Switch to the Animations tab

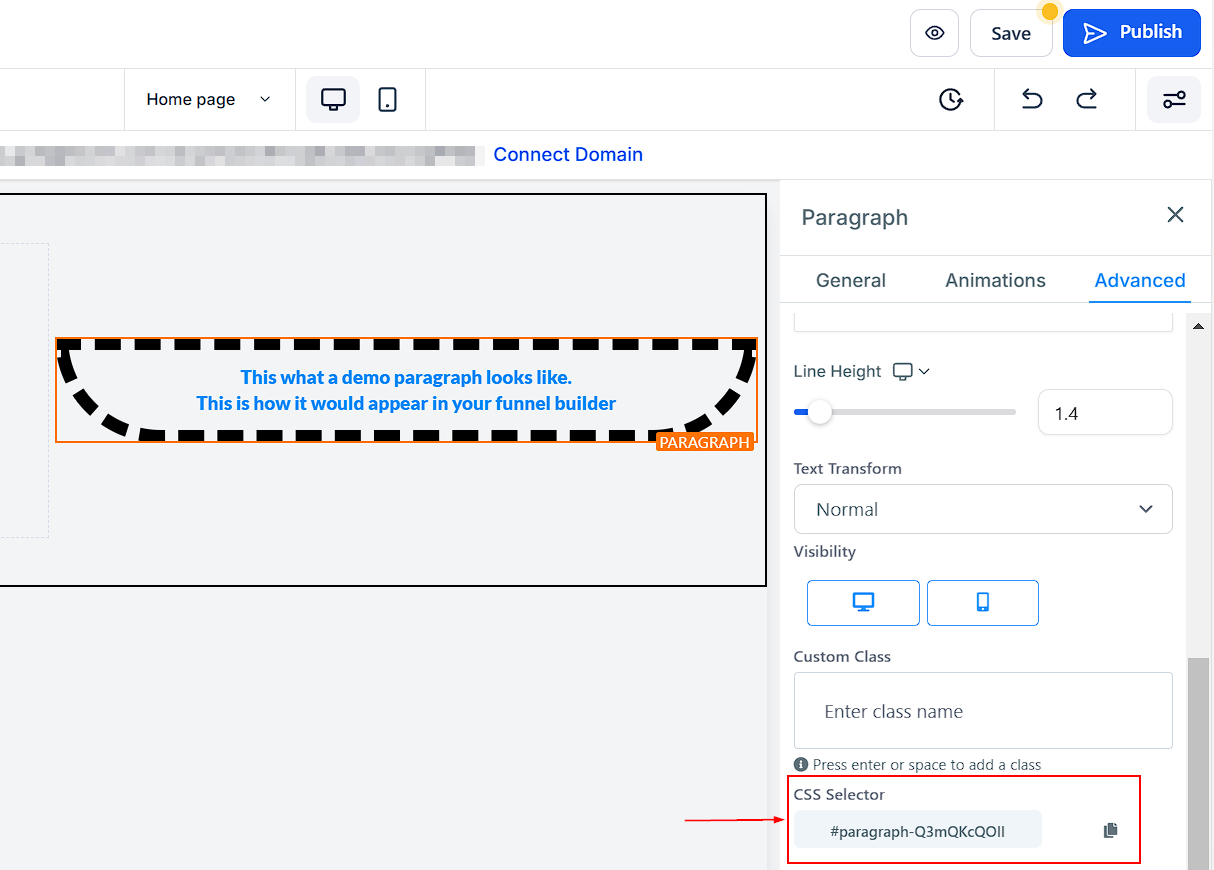pyautogui.click(x=995, y=280)
